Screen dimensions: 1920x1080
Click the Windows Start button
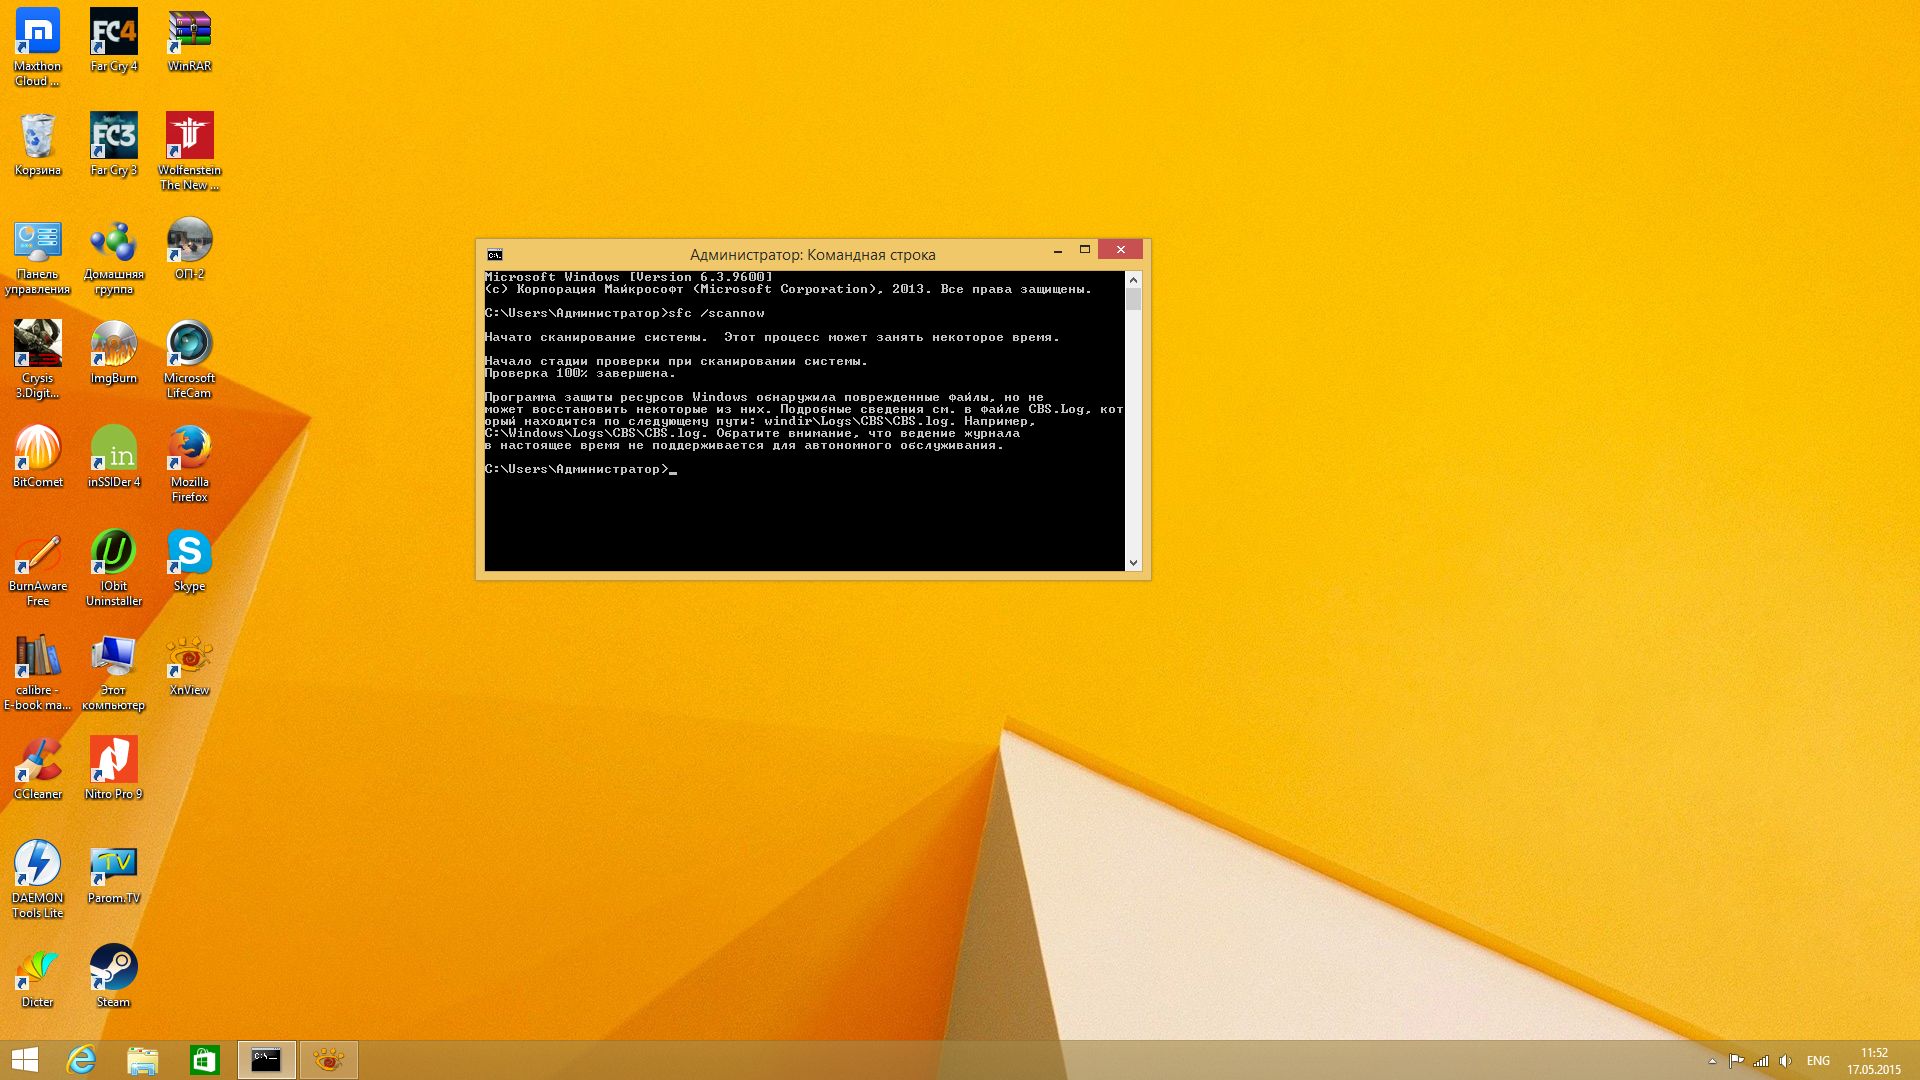[25, 1060]
